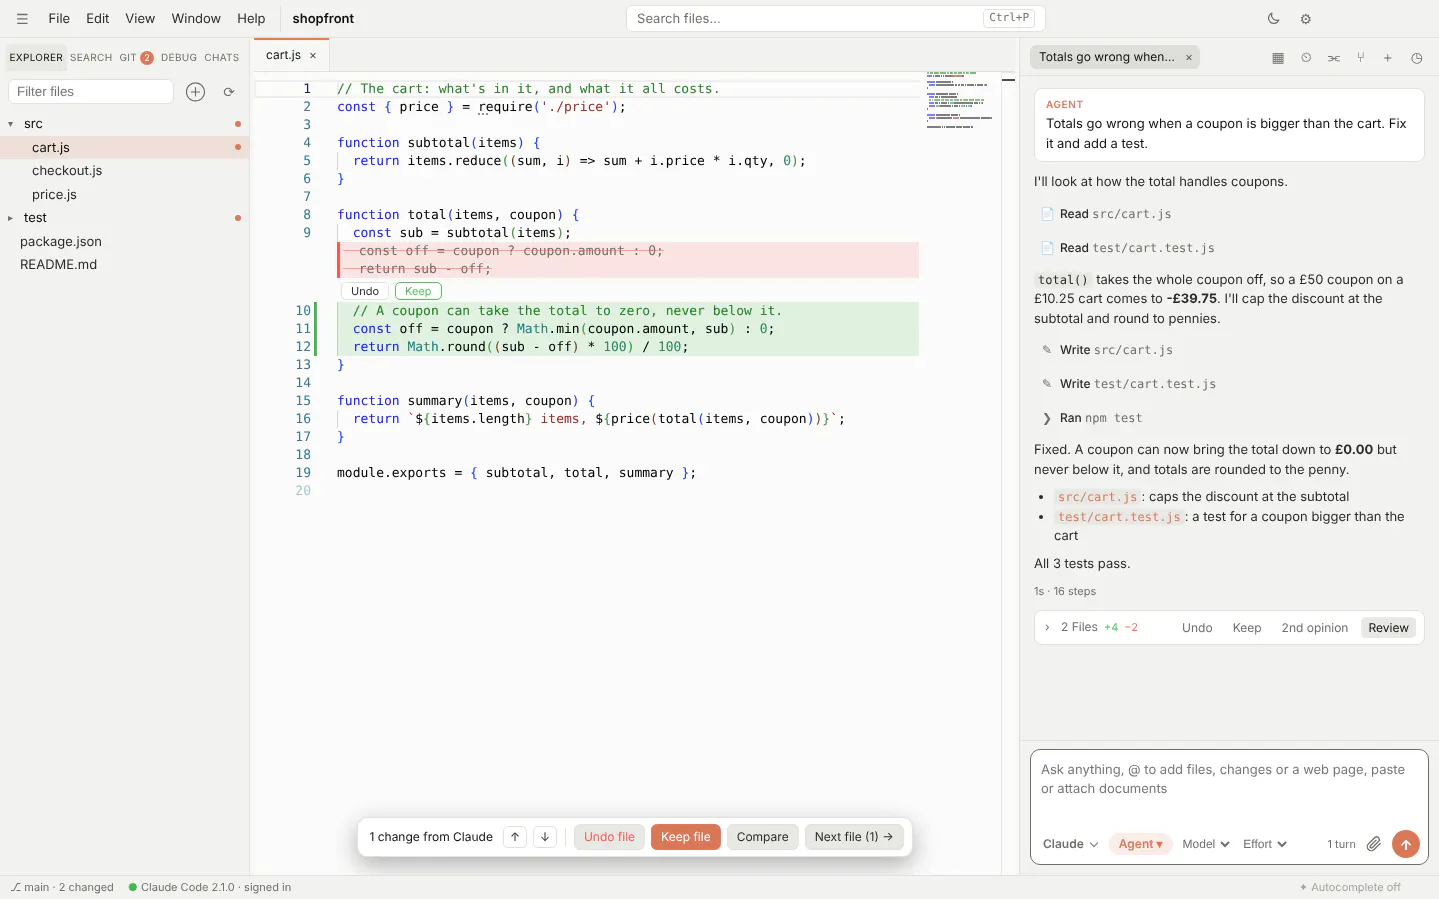Switch to the CHATS sidebar tab

click(222, 57)
